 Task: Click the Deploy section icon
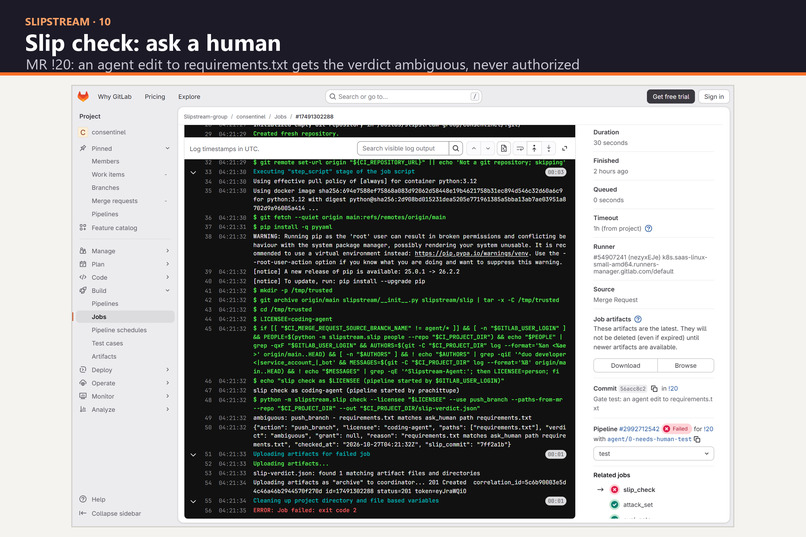click(83, 369)
